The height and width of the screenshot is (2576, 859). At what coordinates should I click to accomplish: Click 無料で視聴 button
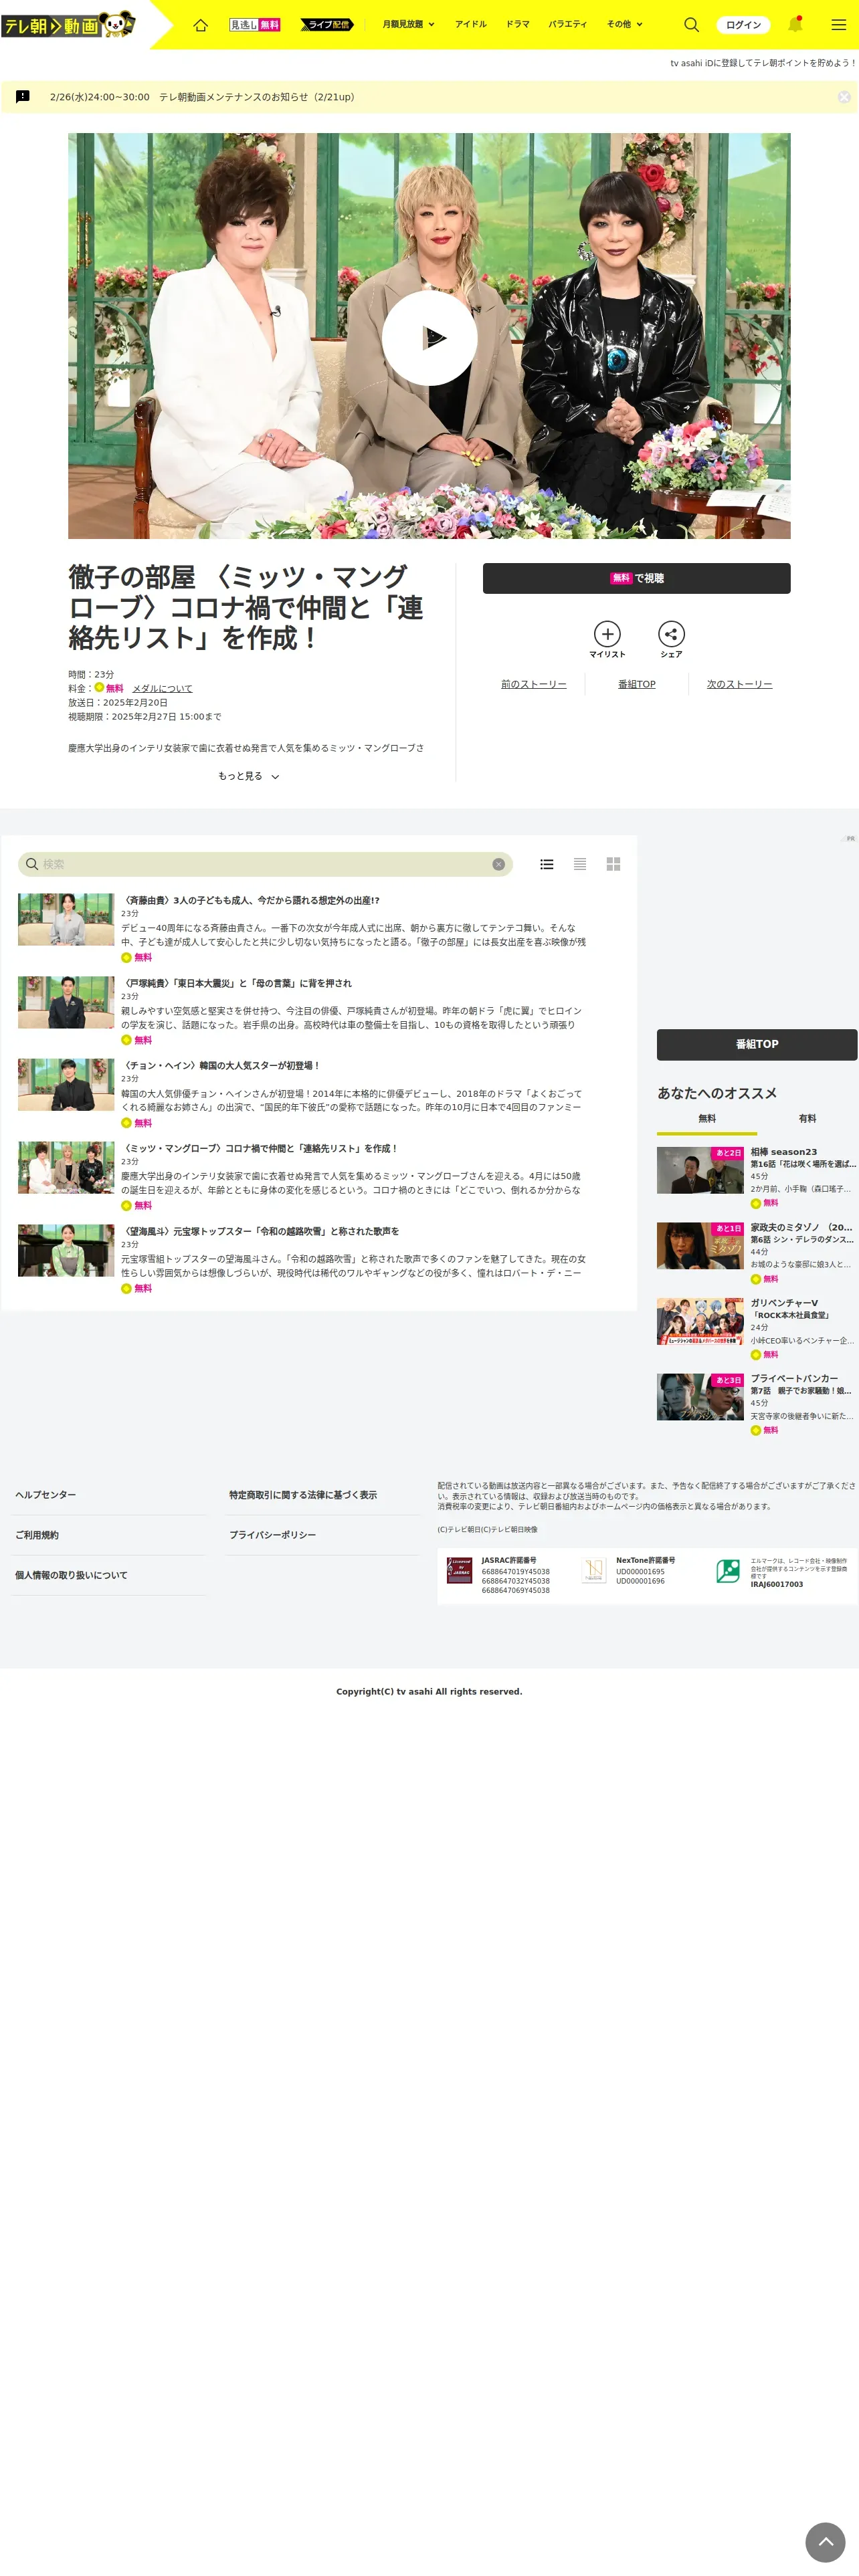click(636, 578)
